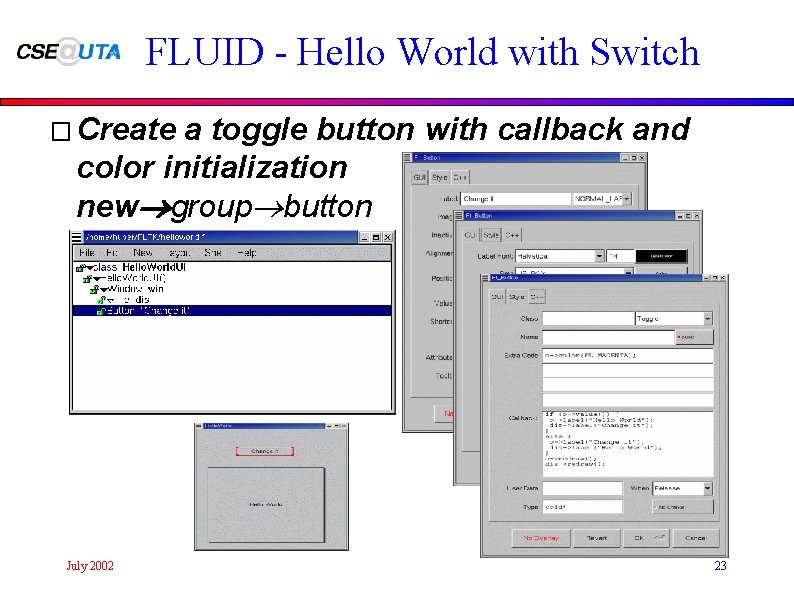Viewport: 794px width, 595px height.
Task: Open the box type dropdown below Label Font
Action: tap(628, 272)
